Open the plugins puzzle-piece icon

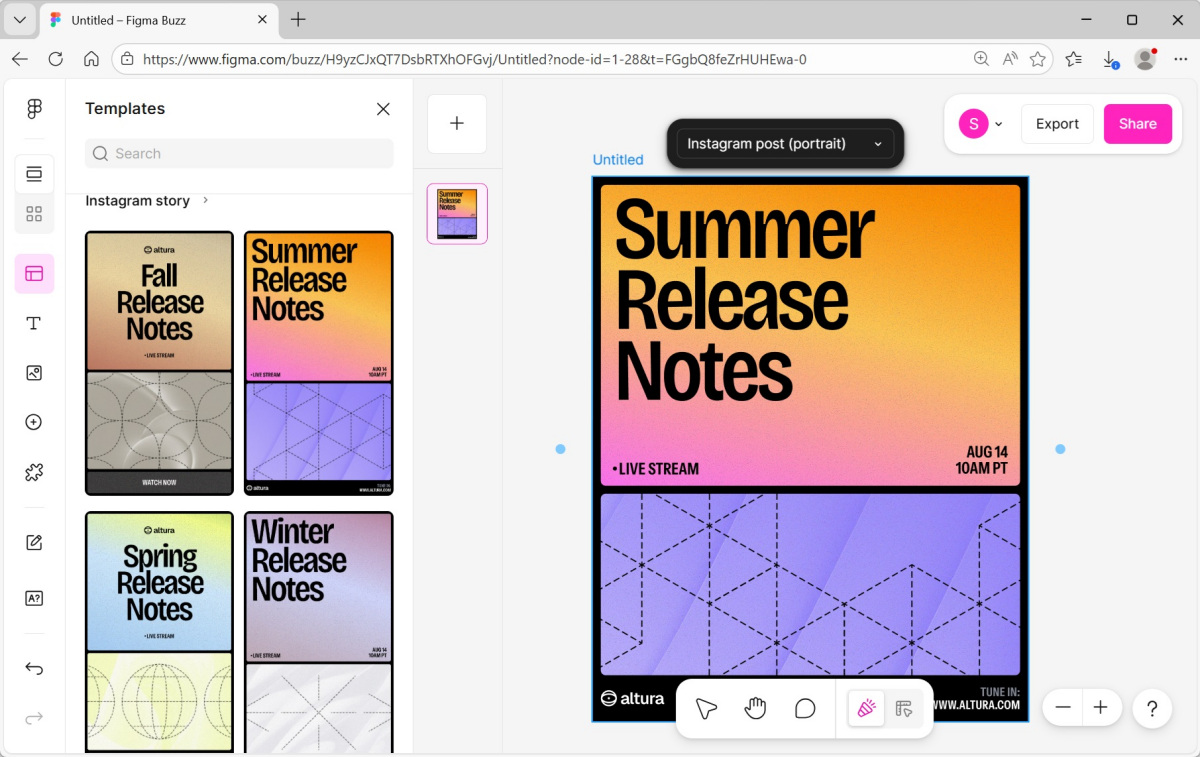pos(34,472)
